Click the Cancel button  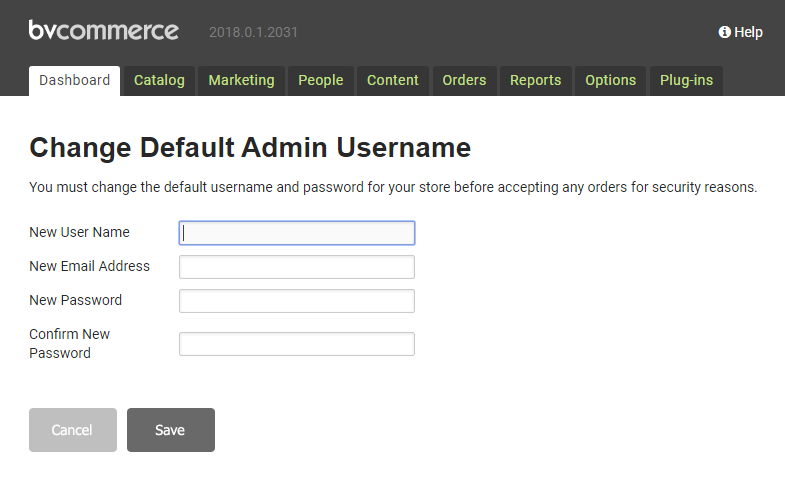(x=72, y=430)
